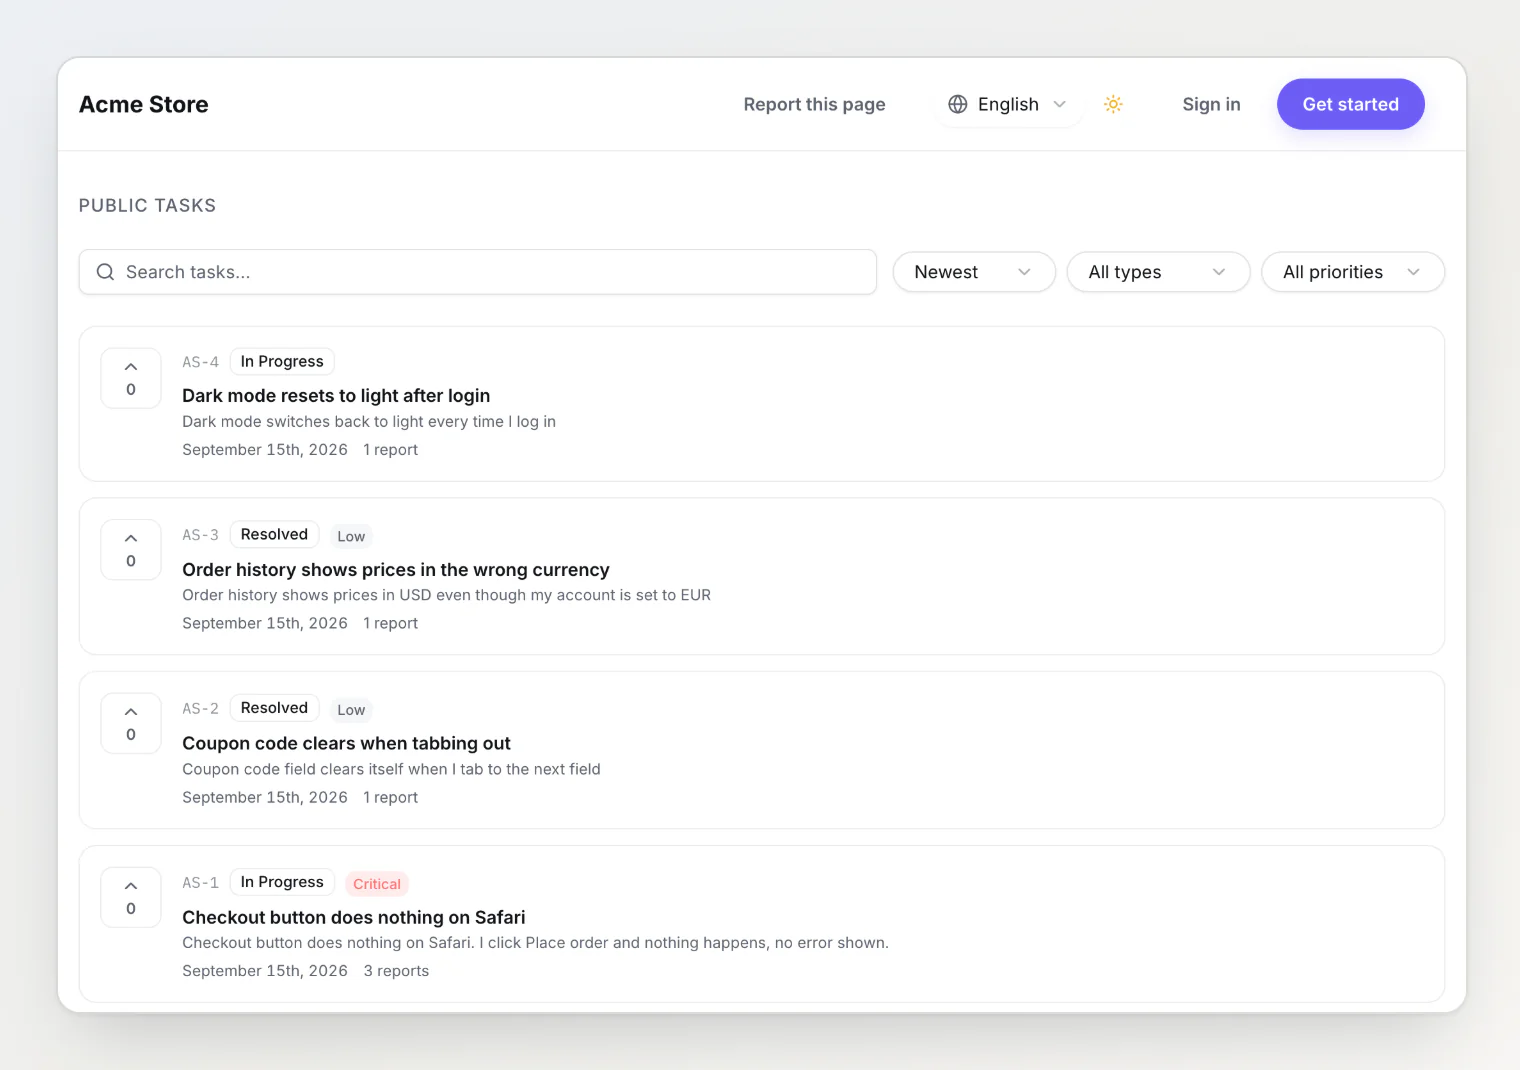Click '3 reports' on the Checkout task
Viewport: 1520px width, 1070px height.
[396, 971]
